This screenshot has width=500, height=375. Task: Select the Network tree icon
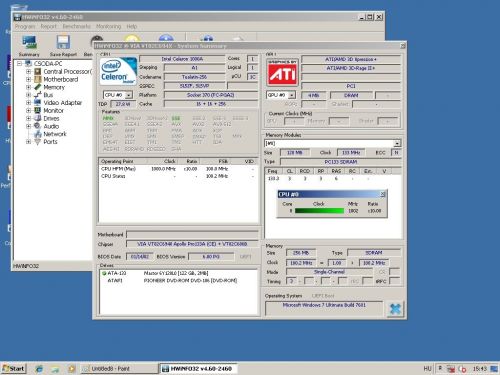pos(38,134)
